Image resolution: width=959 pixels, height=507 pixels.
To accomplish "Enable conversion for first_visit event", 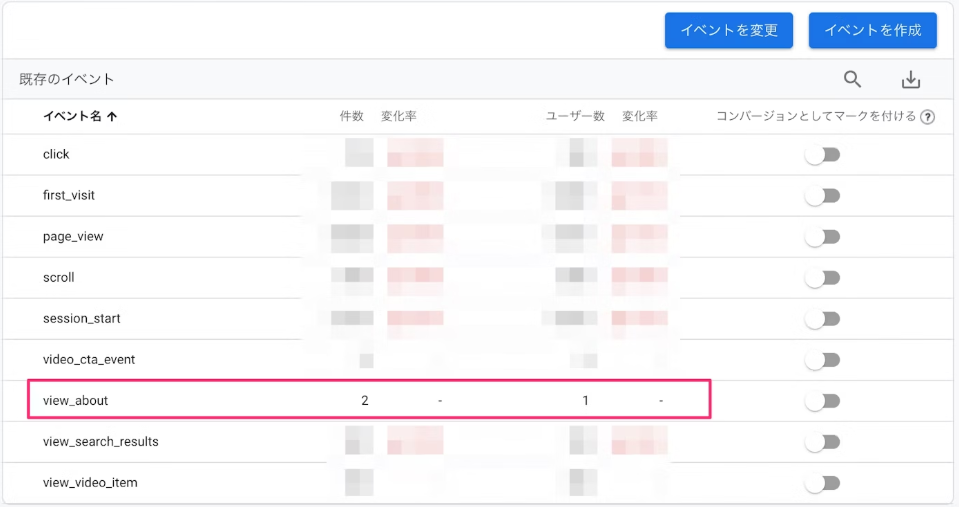I will tap(823, 196).
